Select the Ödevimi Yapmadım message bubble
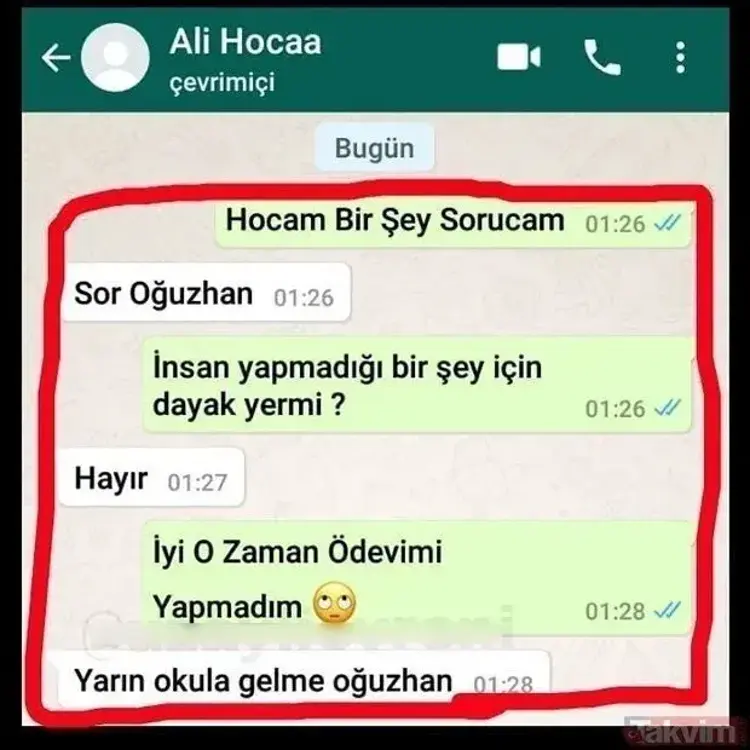 point(418,578)
